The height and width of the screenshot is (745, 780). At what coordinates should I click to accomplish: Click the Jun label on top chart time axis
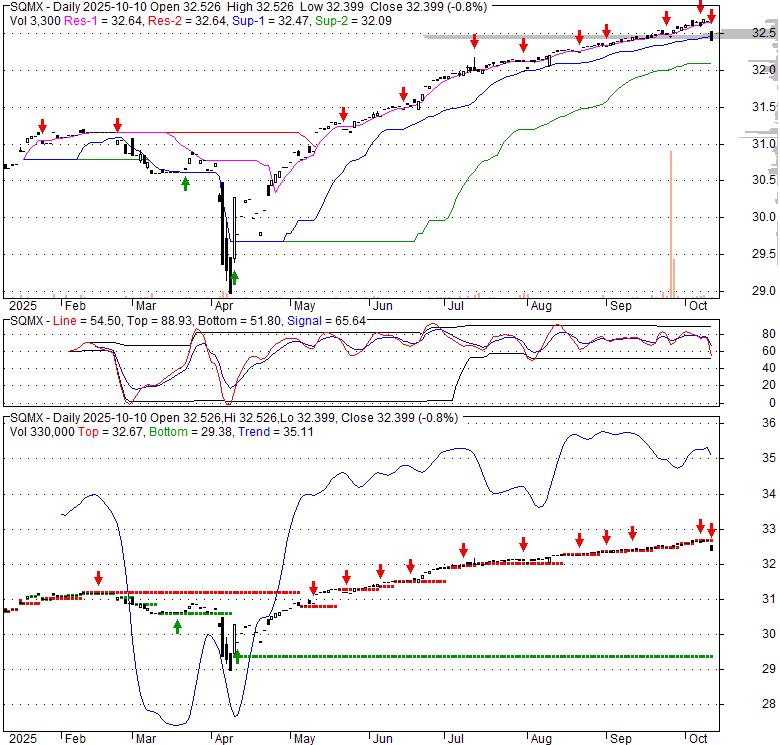pos(383,306)
